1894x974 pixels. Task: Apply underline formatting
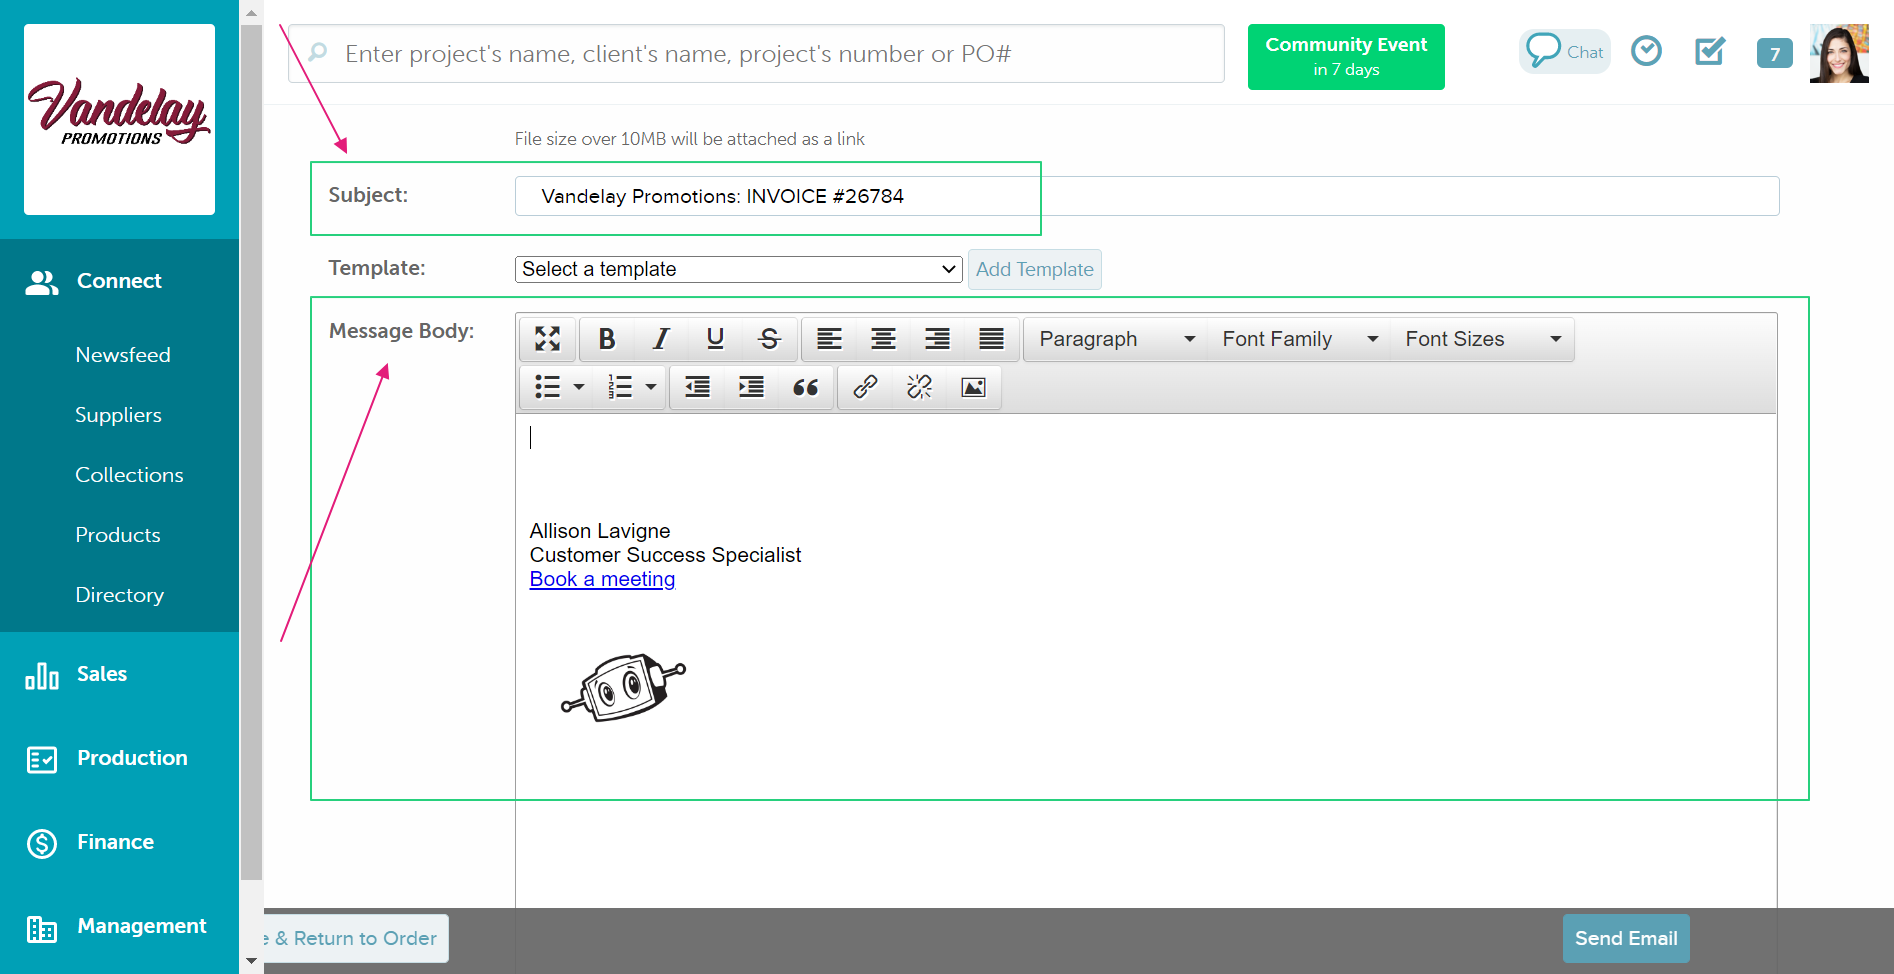[715, 339]
